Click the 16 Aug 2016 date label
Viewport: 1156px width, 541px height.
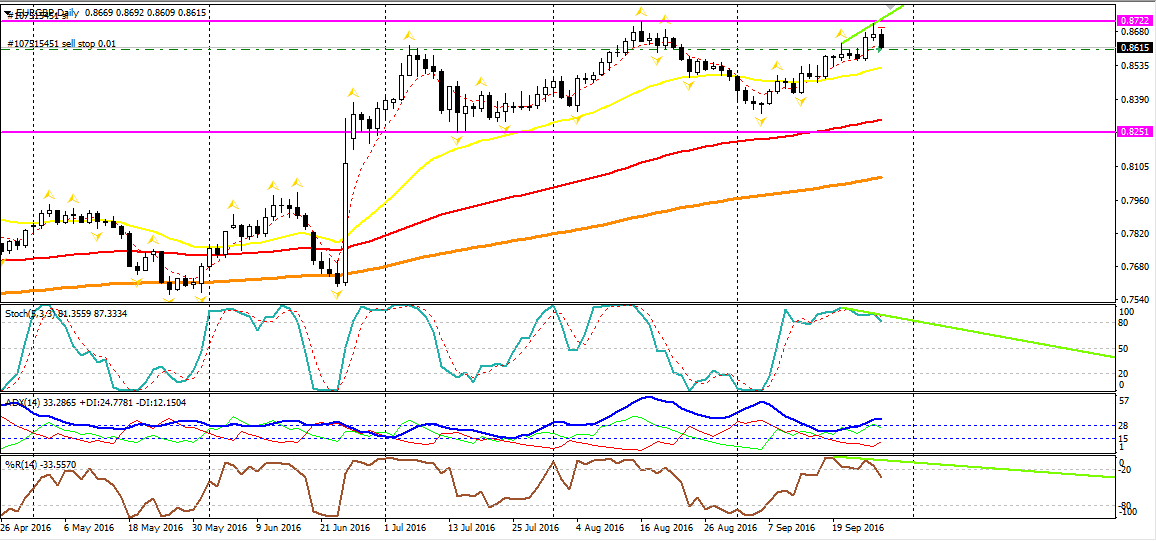(666, 528)
